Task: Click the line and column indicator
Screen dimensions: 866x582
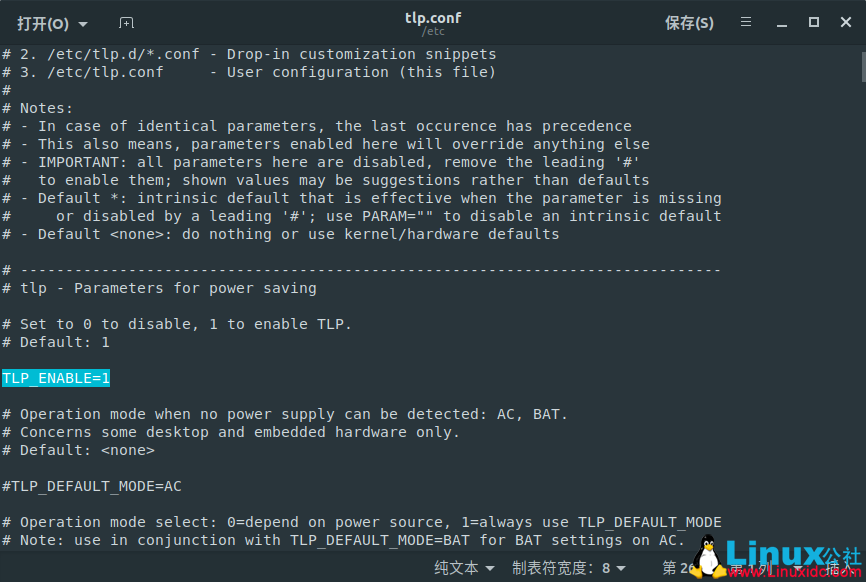Action: 700,567
